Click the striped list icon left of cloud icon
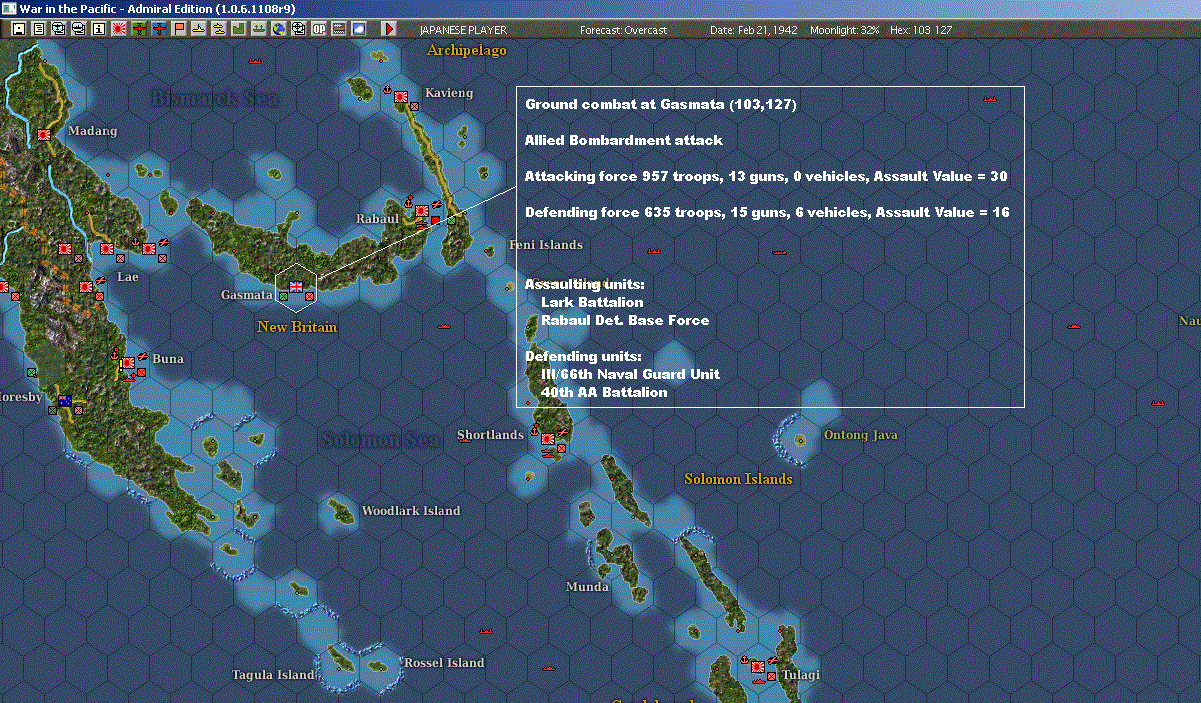The image size is (1201, 703). pyautogui.click(x=339, y=29)
